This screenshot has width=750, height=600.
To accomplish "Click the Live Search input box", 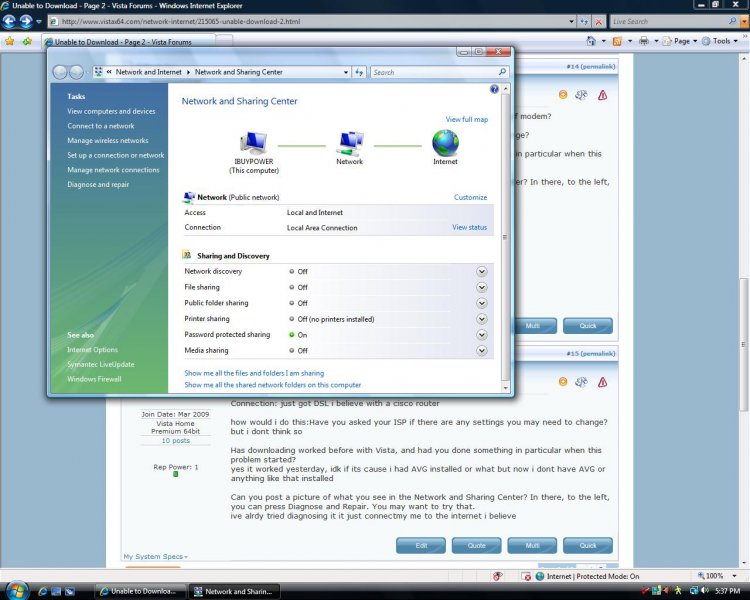I will tap(669, 22).
